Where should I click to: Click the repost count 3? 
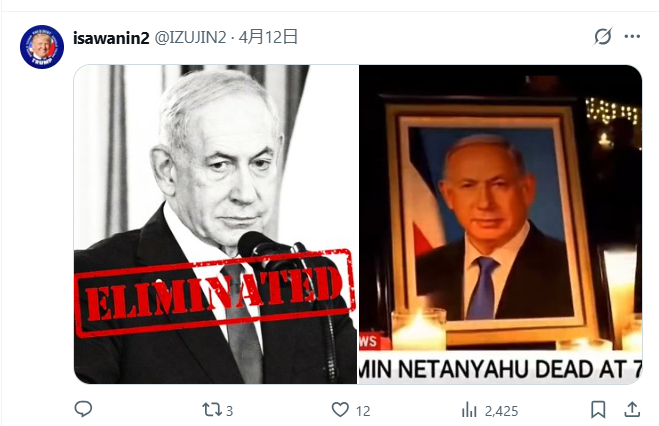coord(229,411)
